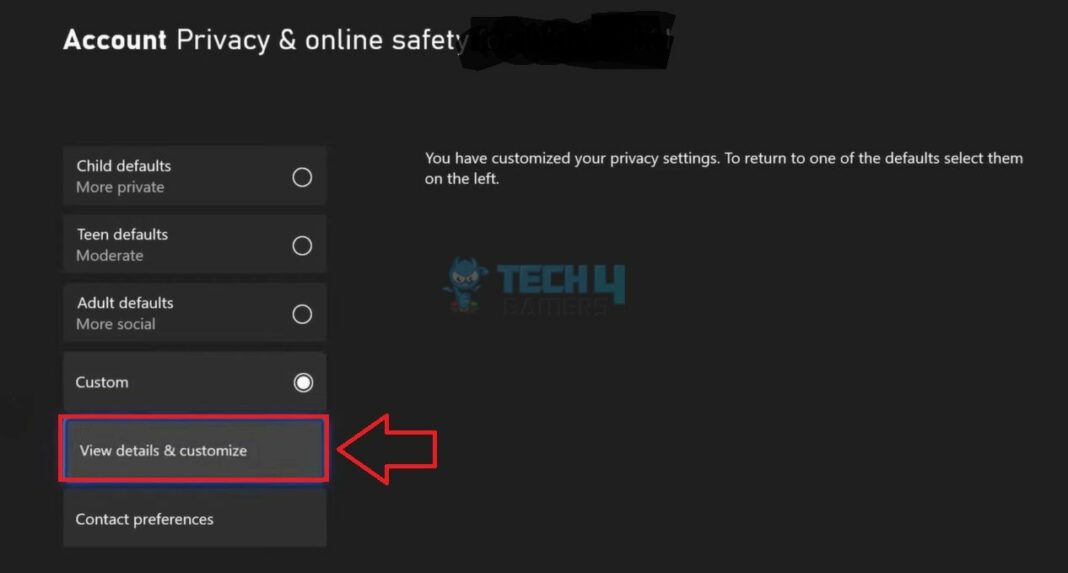Click the More social subtitle

[115, 324]
